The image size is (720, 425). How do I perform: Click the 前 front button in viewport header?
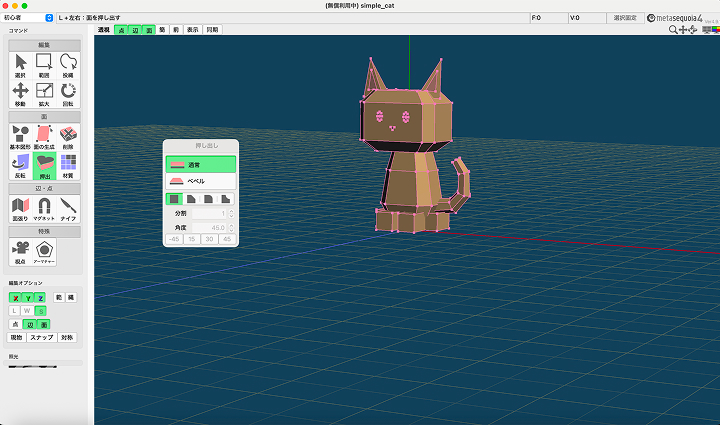click(176, 30)
